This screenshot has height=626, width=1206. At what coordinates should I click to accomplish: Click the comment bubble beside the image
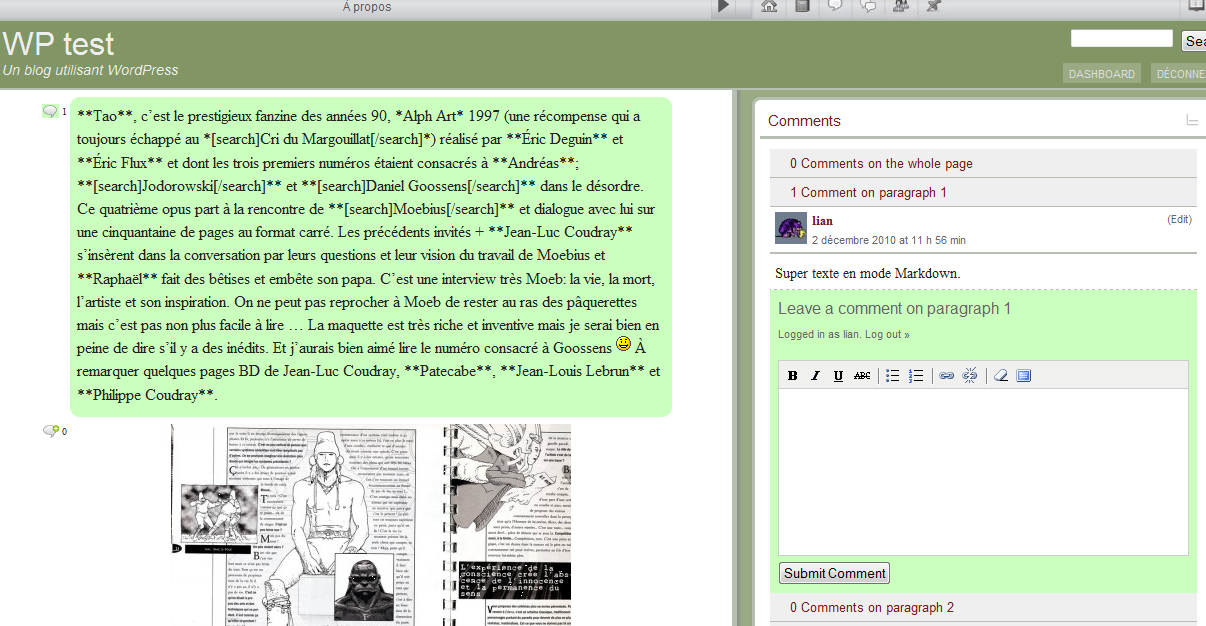[x=50, y=431]
